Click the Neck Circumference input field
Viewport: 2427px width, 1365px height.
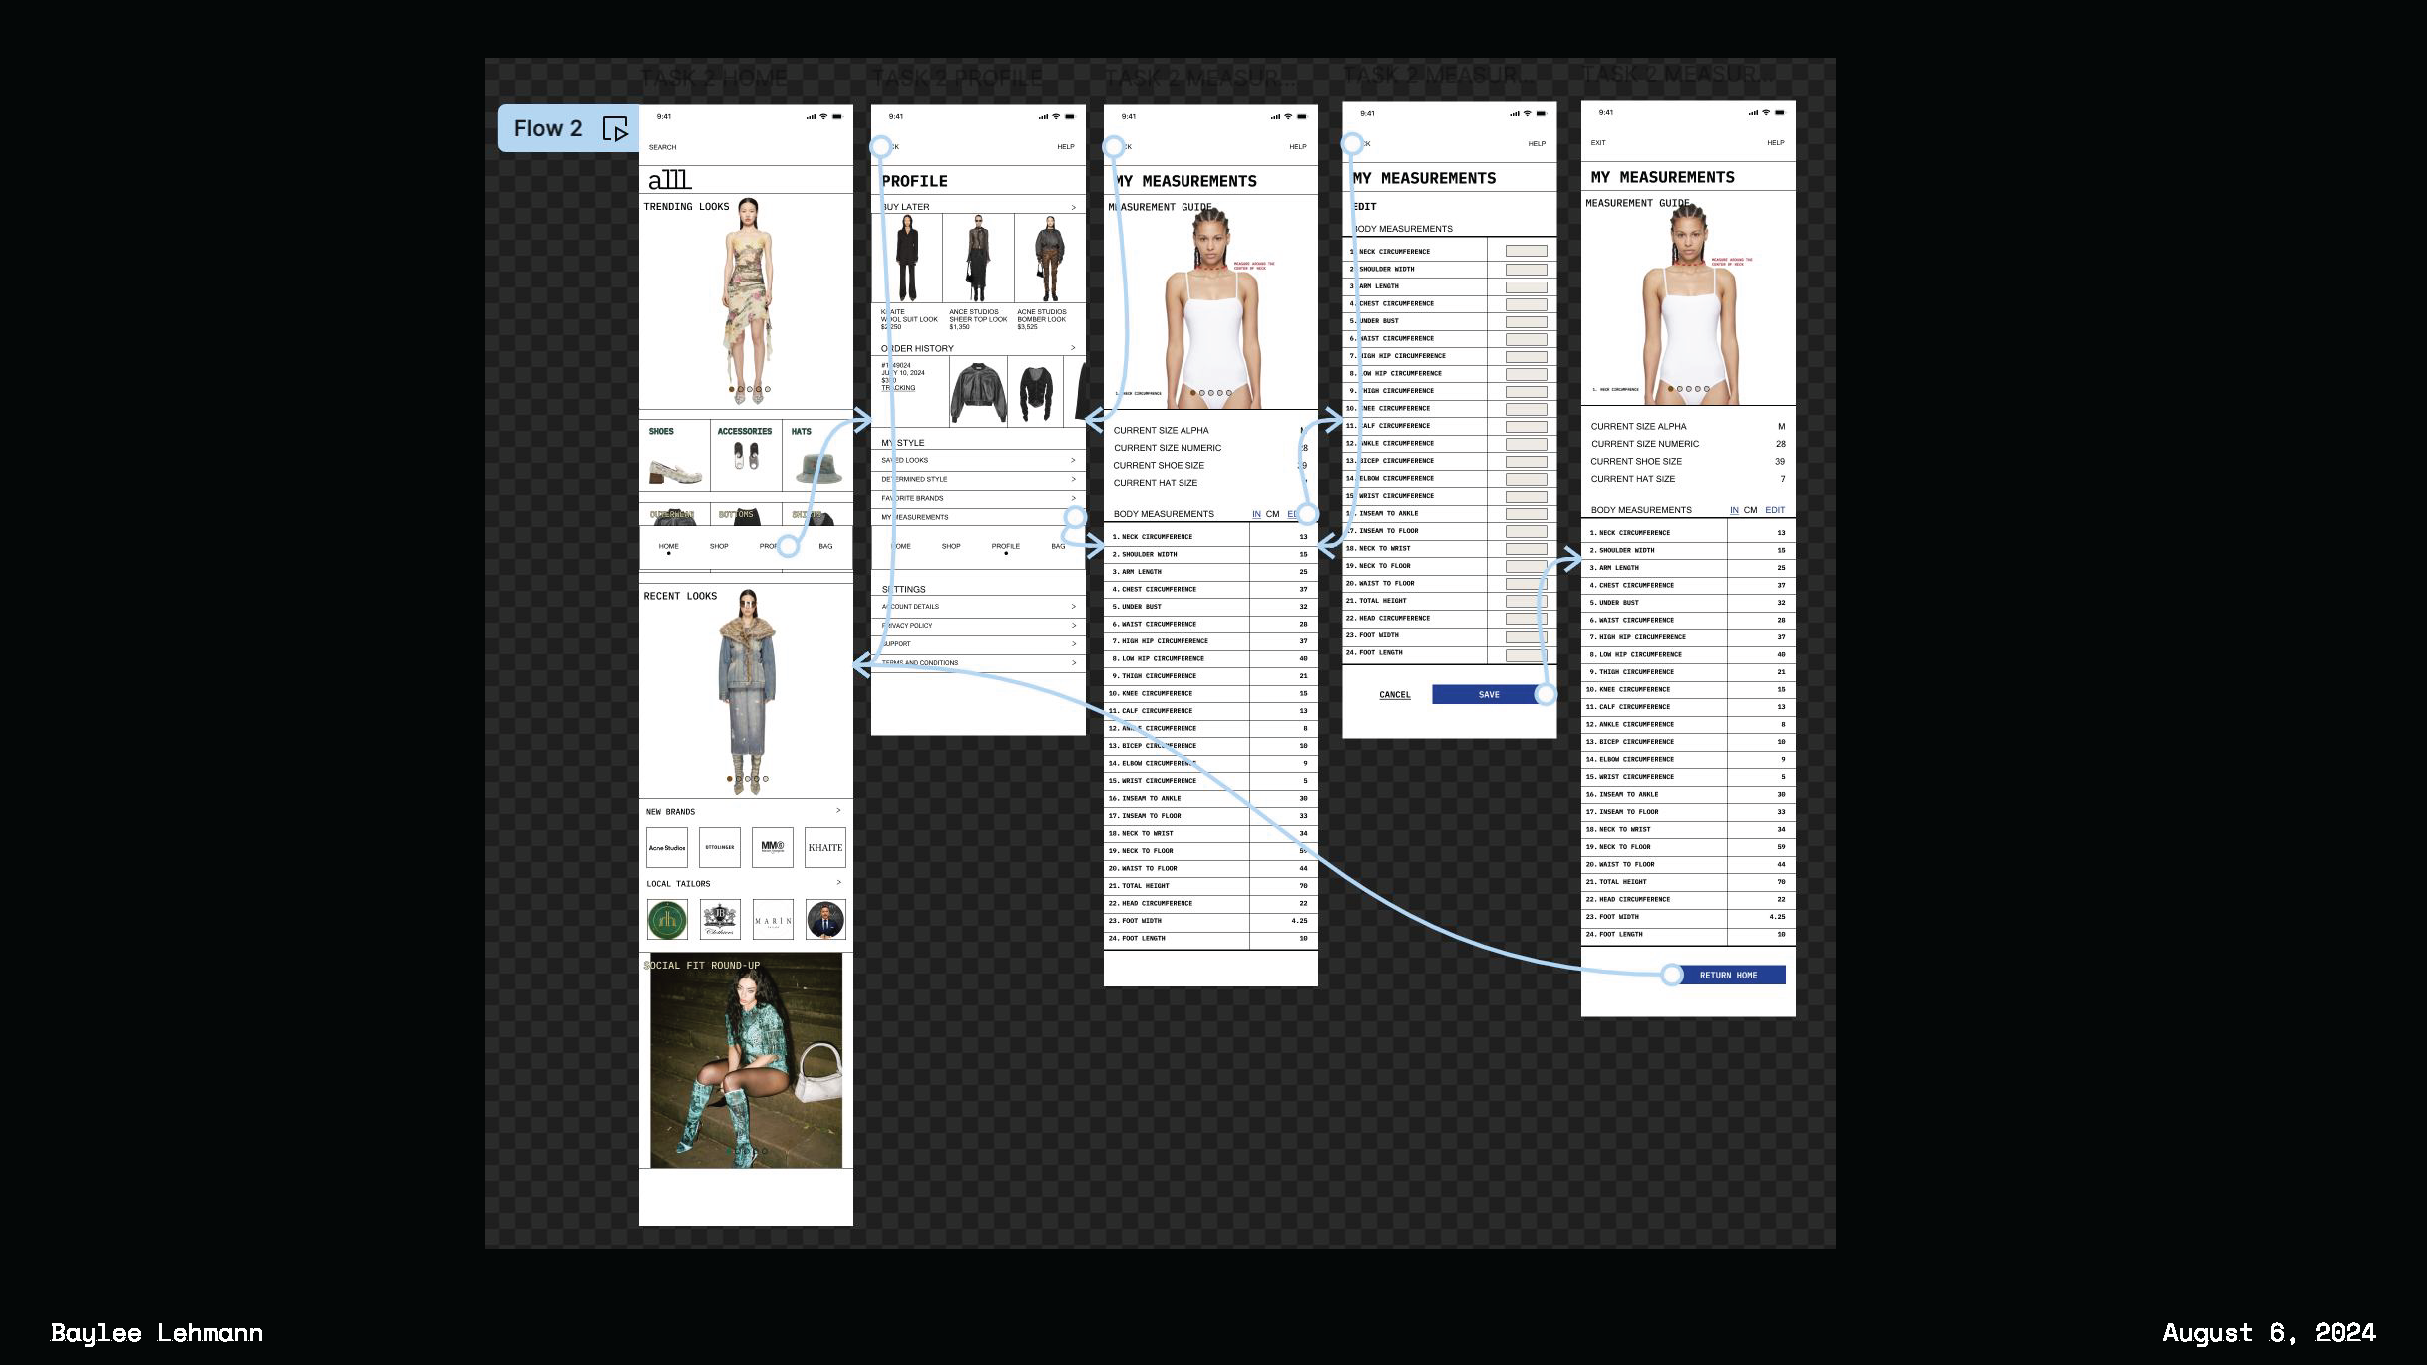(1527, 253)
